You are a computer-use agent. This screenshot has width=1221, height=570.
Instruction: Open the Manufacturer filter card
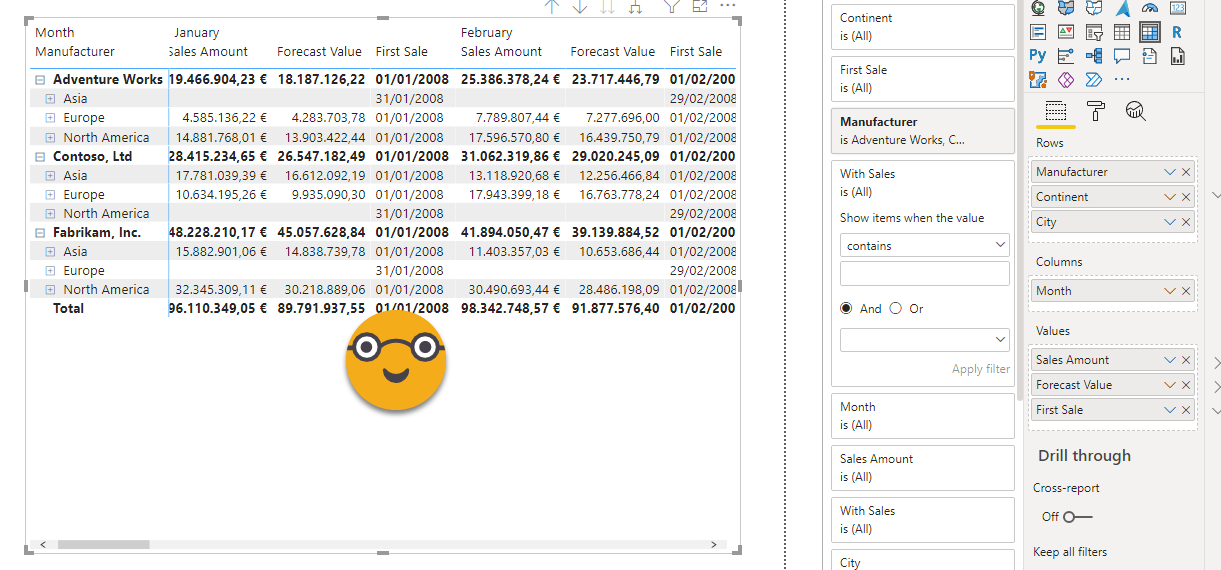(923, 131)
